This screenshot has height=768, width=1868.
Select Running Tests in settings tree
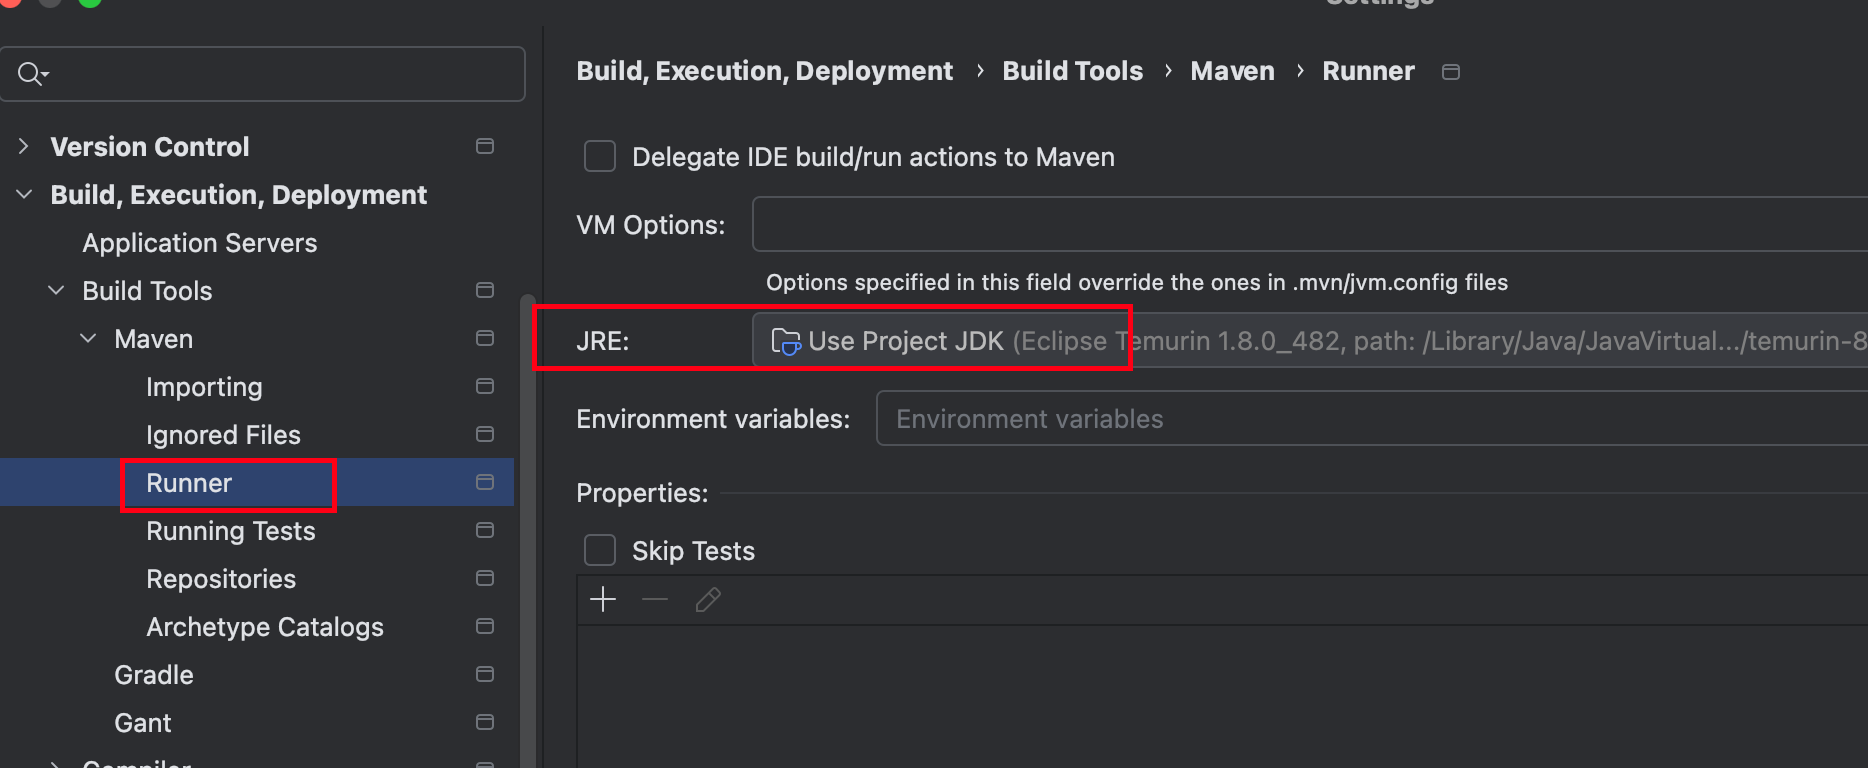(x=231, y=531)
